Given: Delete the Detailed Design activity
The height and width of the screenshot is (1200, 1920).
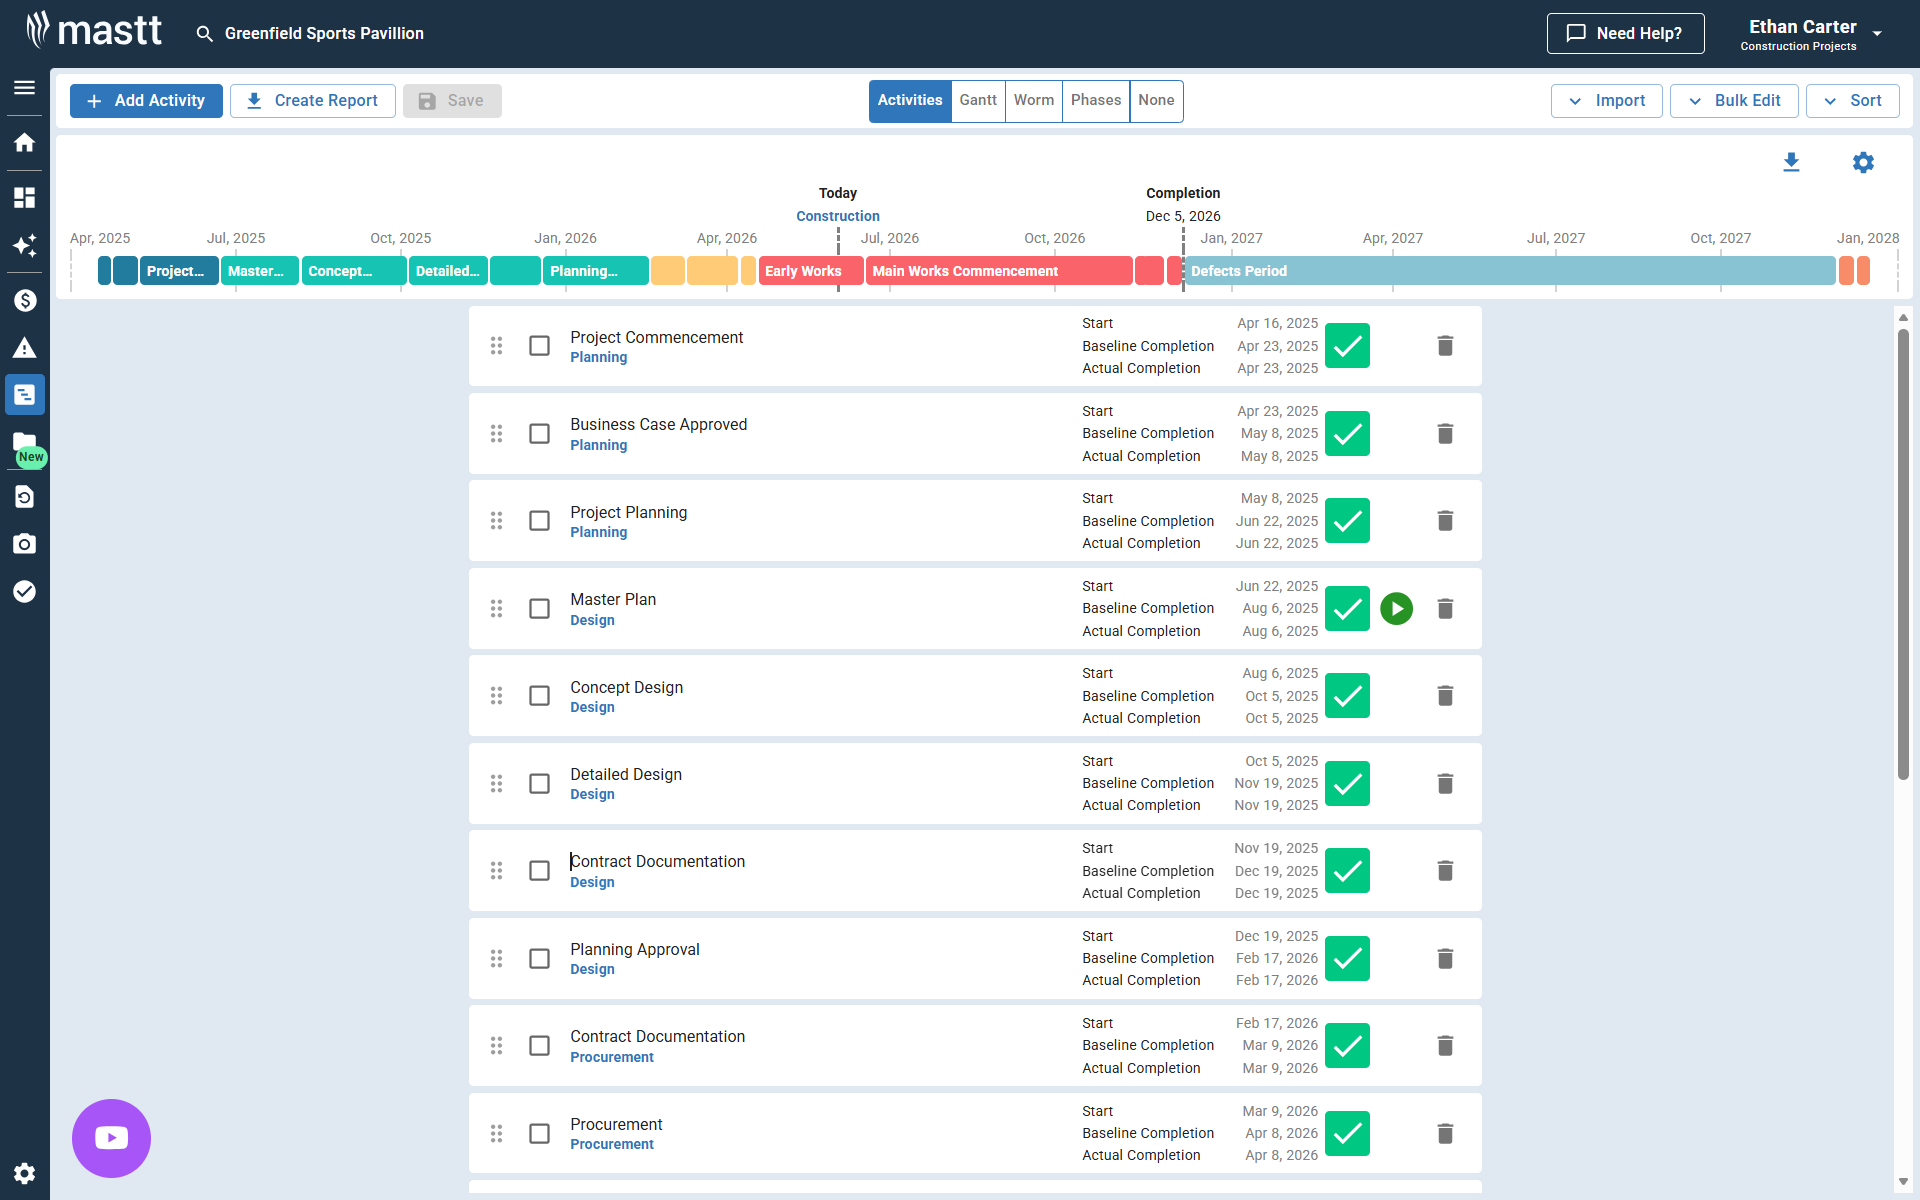Looking at the screenshot, I should [x=1445, y=783].
